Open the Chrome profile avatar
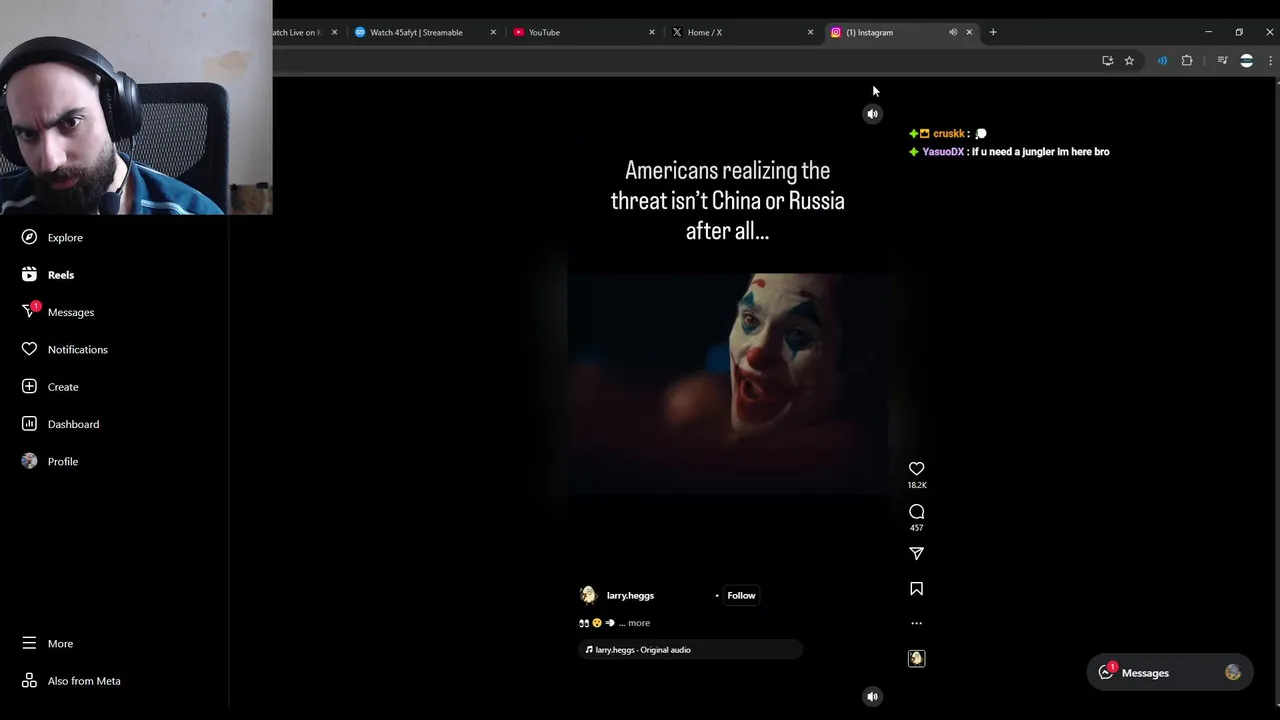 pos(1246,61)
